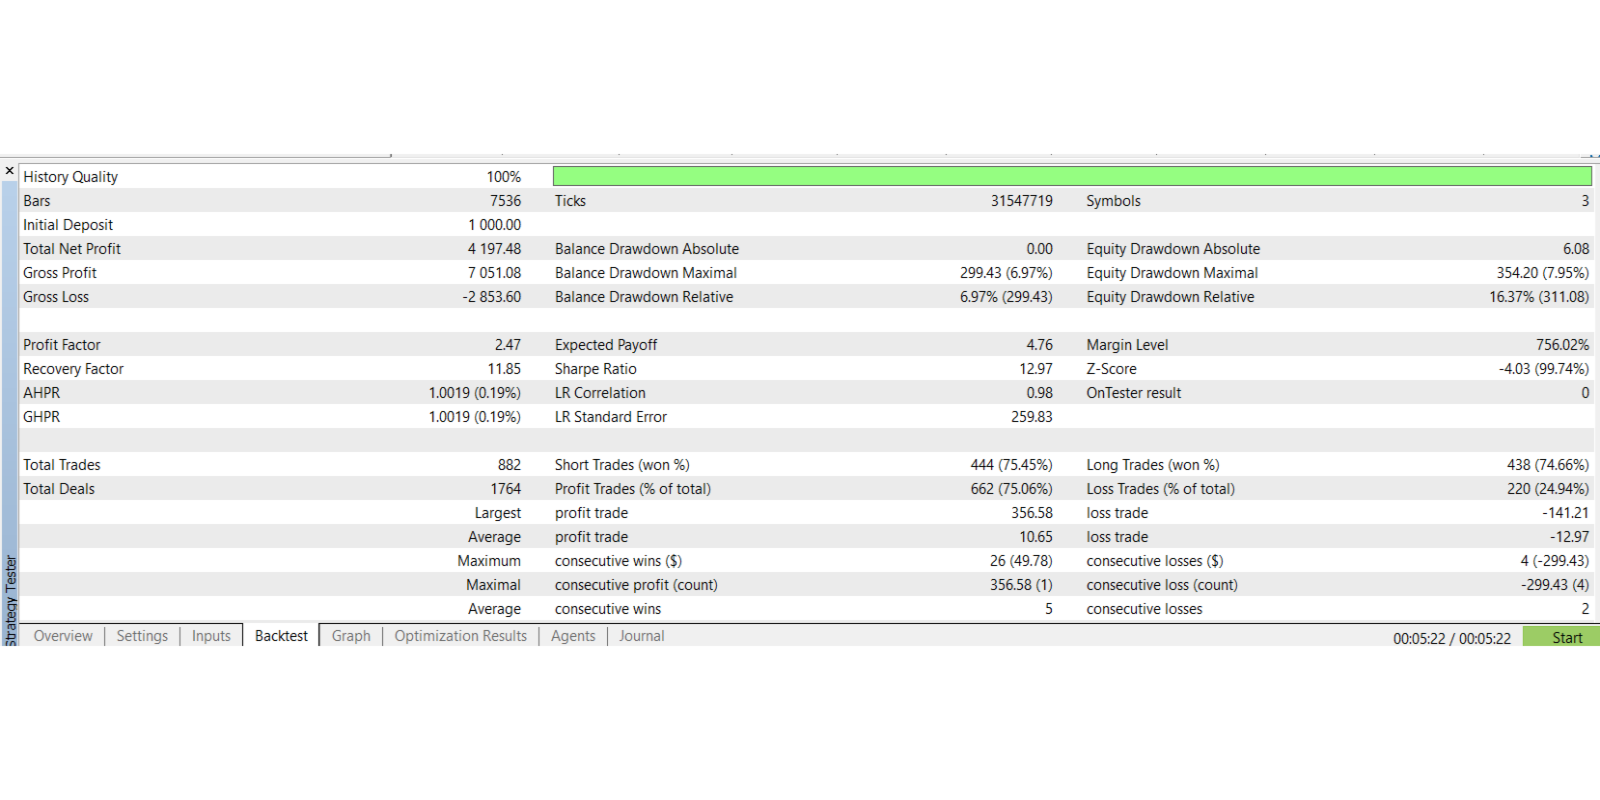The width and height of the screenshot is (1600, 800).
Task: Click the Sharpe Ratio value 12.97
Action: [x=1036, y=369]
